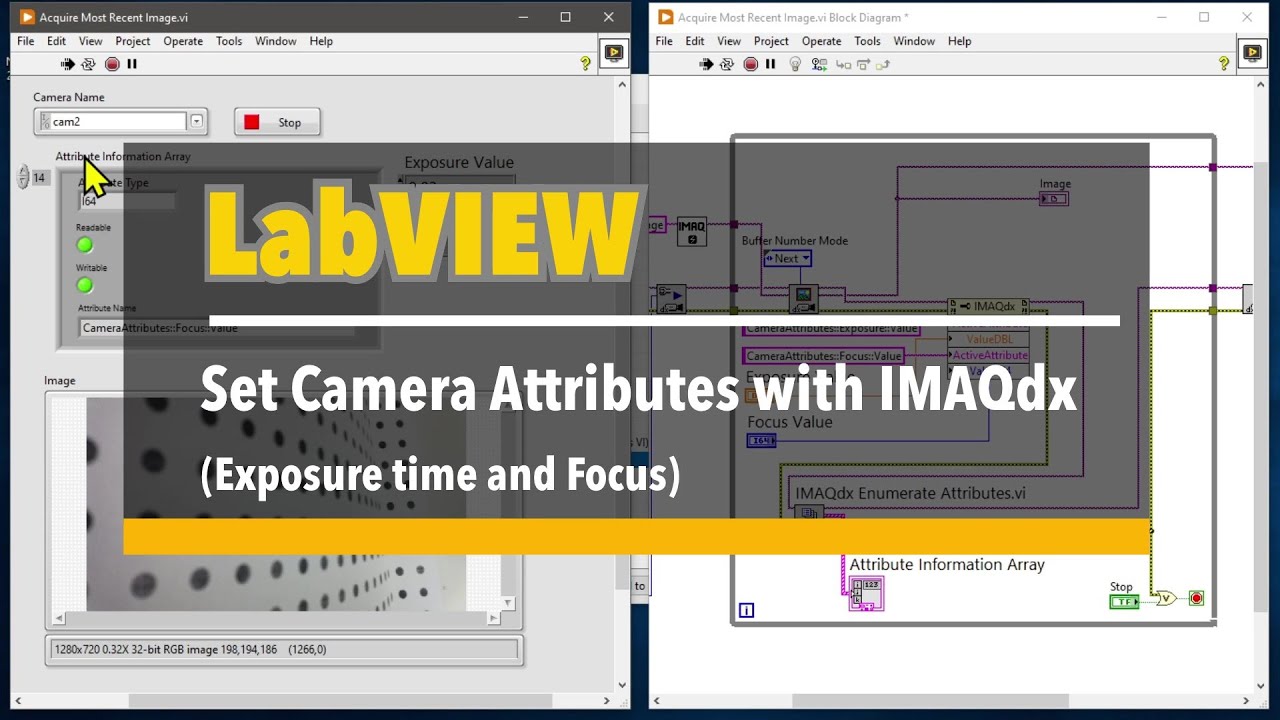Open the Buffer Number Mode 'Next' enum dropdown
The image size is (1280, 720).
pos(787,258)
